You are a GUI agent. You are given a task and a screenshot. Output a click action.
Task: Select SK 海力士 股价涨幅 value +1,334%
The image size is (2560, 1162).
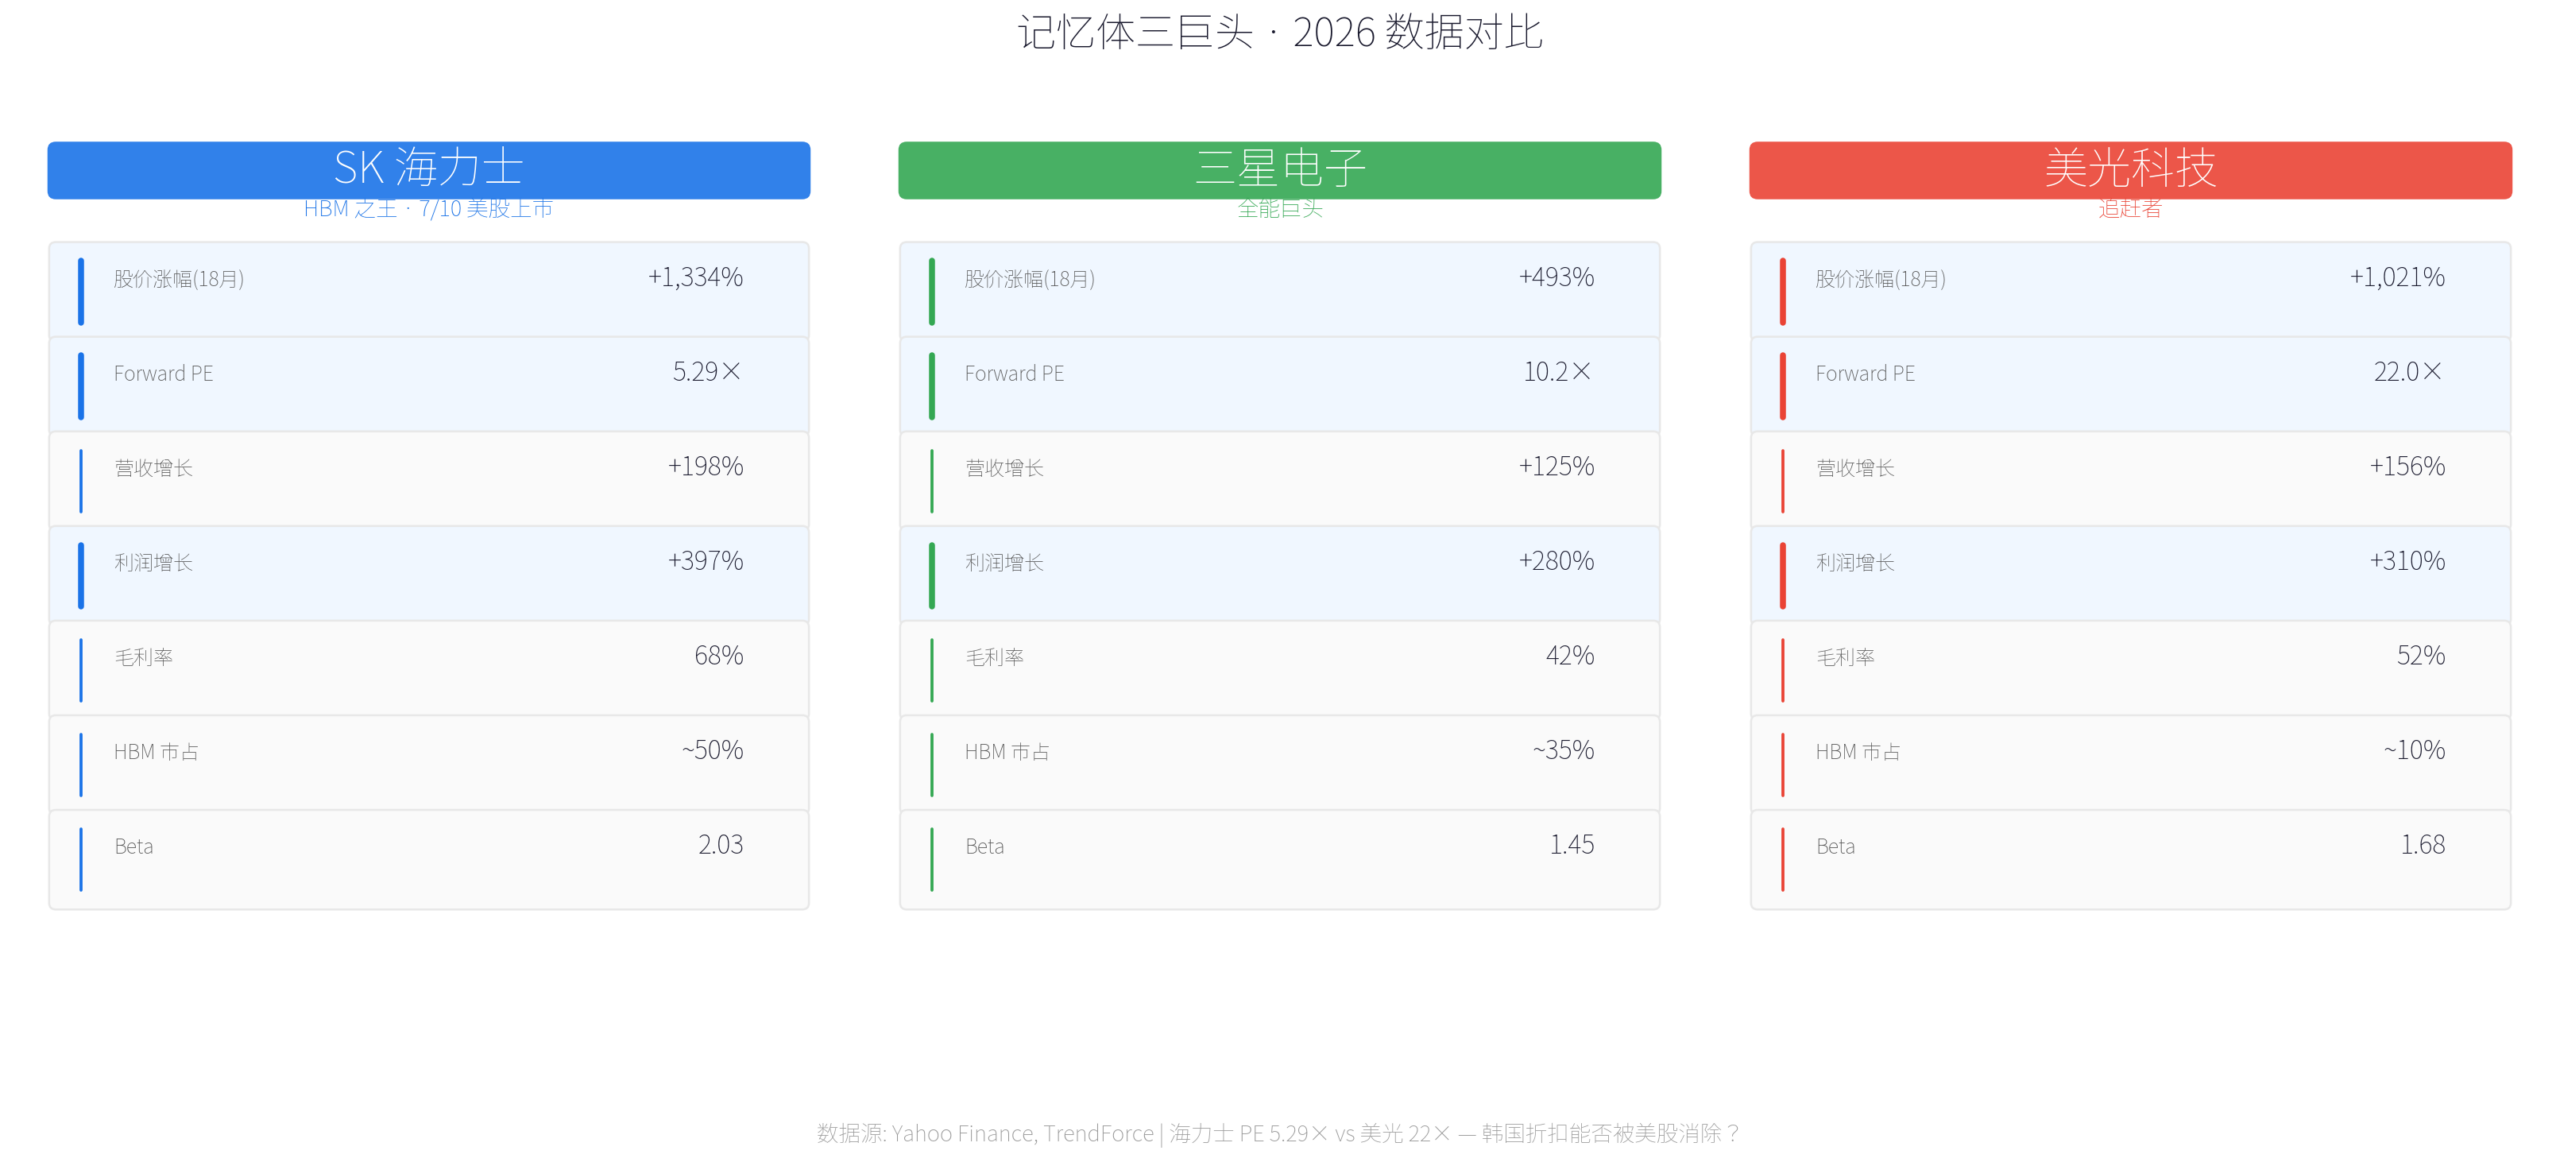pos(695,277)
